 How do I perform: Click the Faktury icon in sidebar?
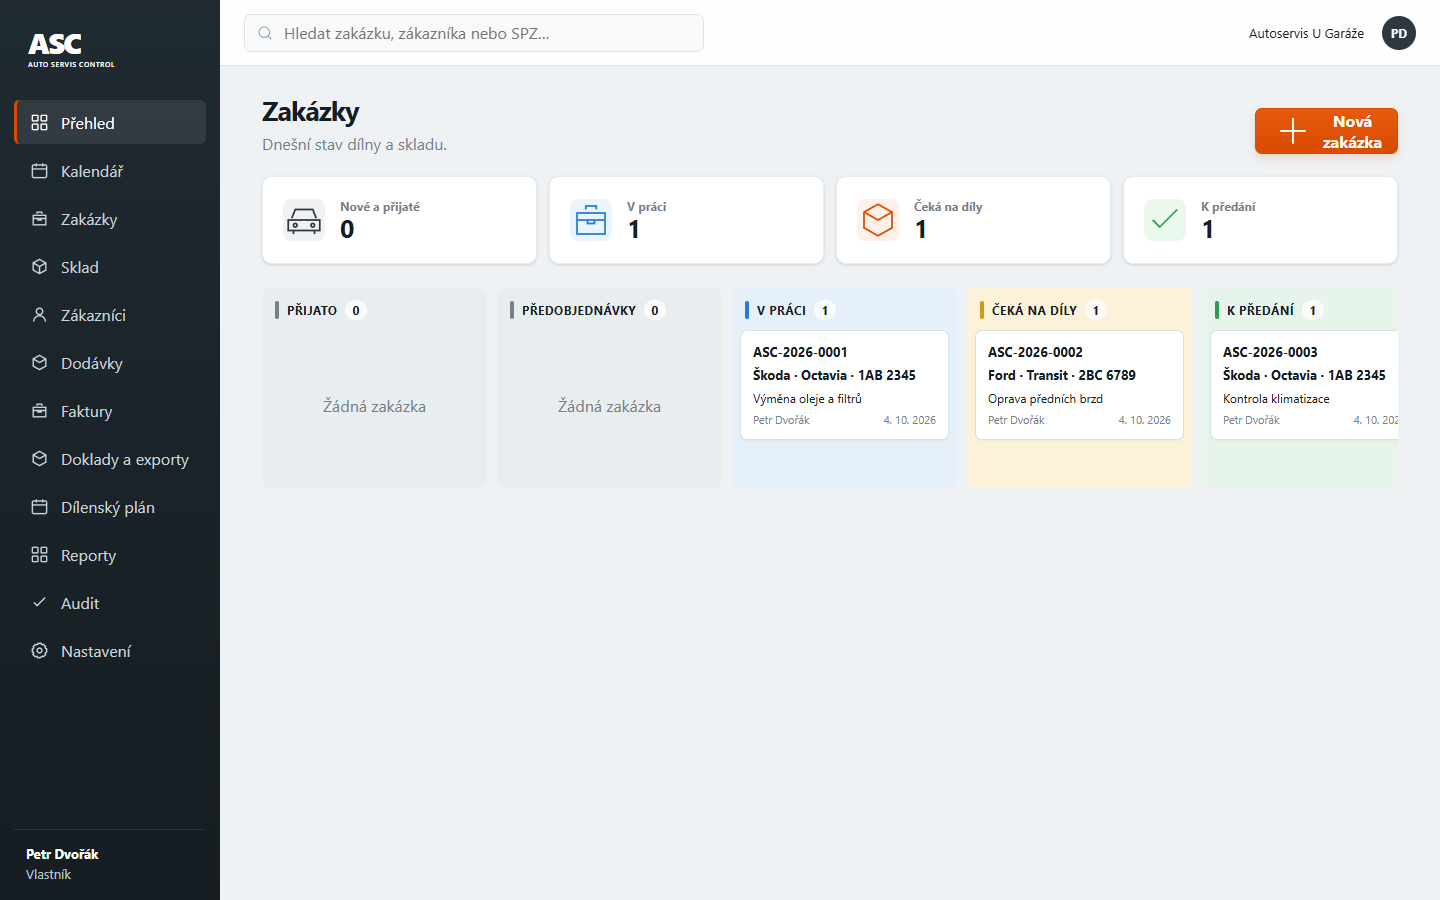[x=39, y=411]
